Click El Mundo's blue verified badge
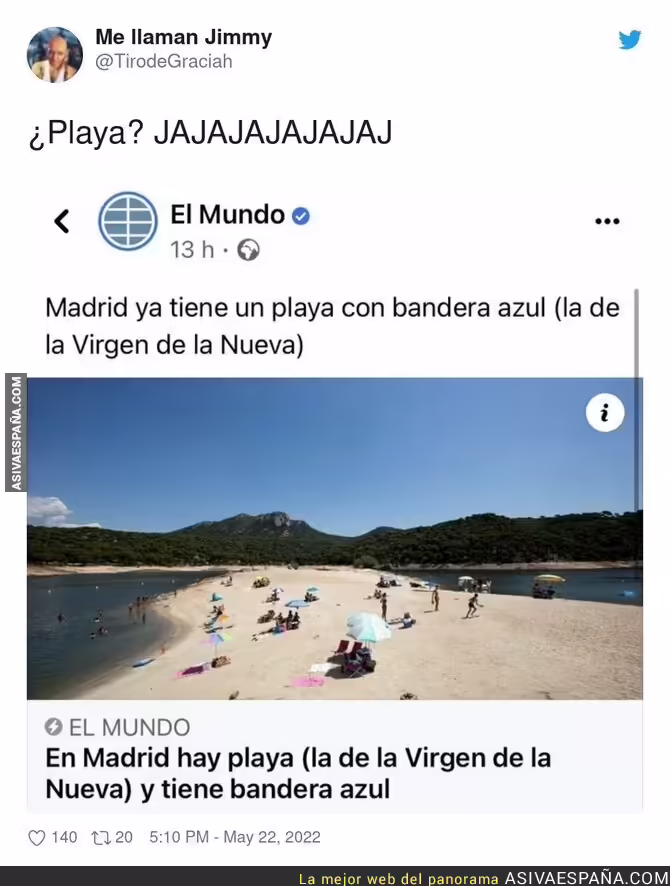This screenshot has width=670, height=886. click(x=301, y=216)
